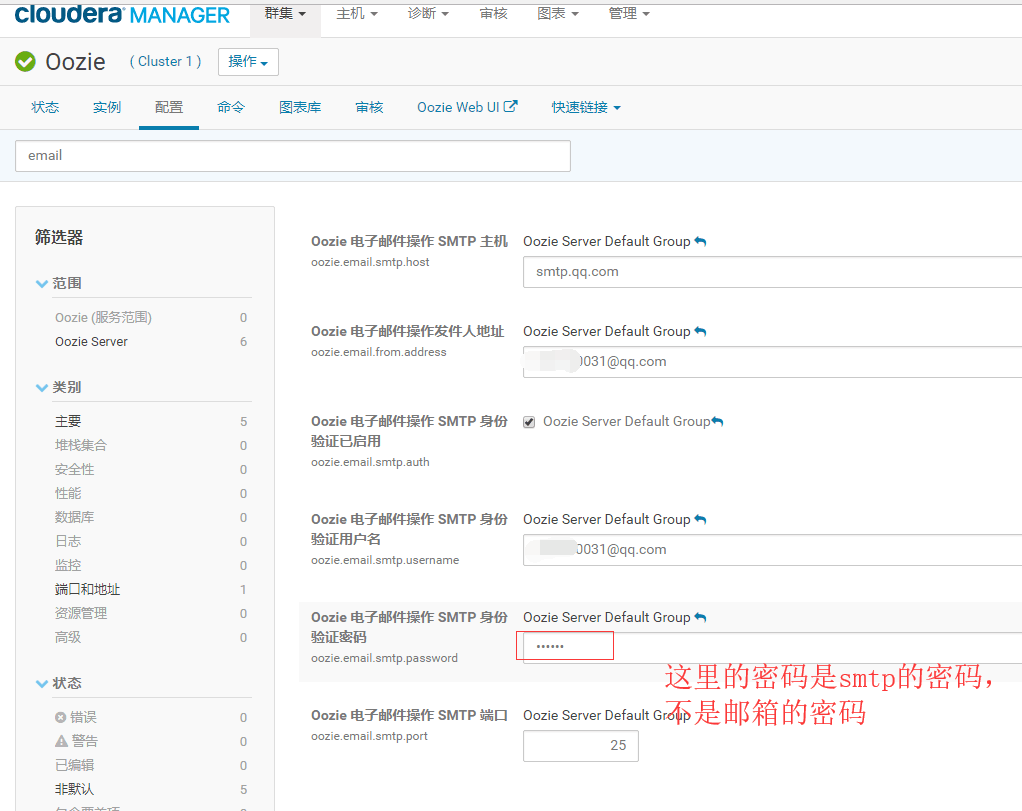Click the oozie.email.smtp.username input field
Viewport: 1022px width, 811px height.
click(772, 550)
